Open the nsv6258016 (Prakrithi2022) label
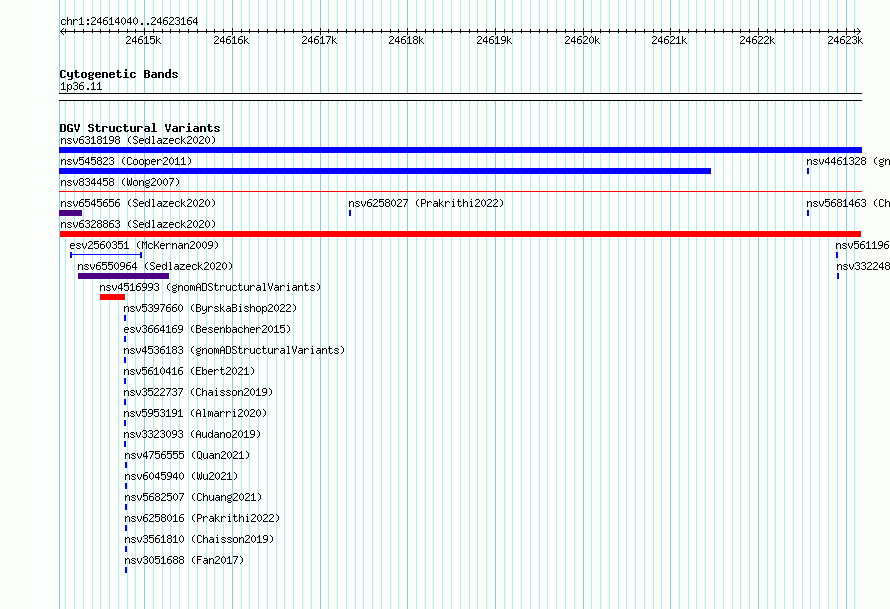Viewport: 890px width, 609px height. pyautogui.click(x=202, y=518)
